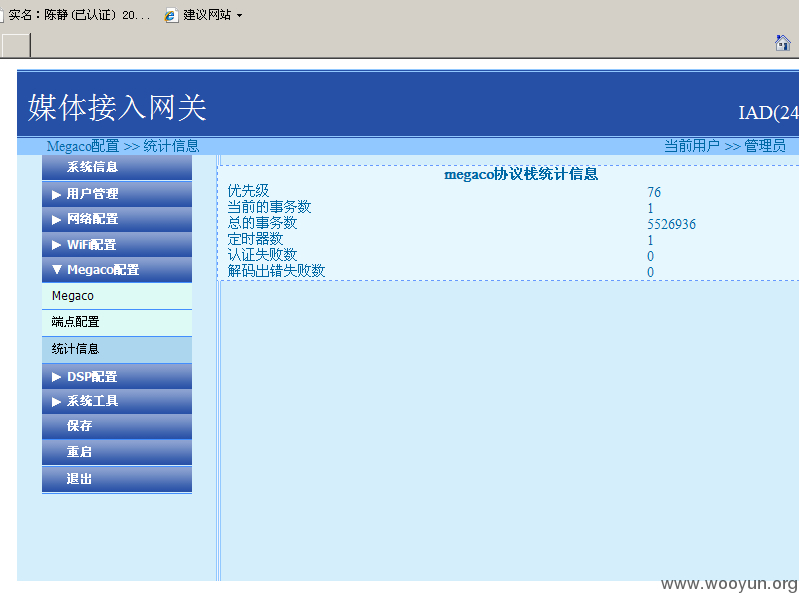Open the Megaco submenu item
799x593 pixels.
tap(117, 296)
